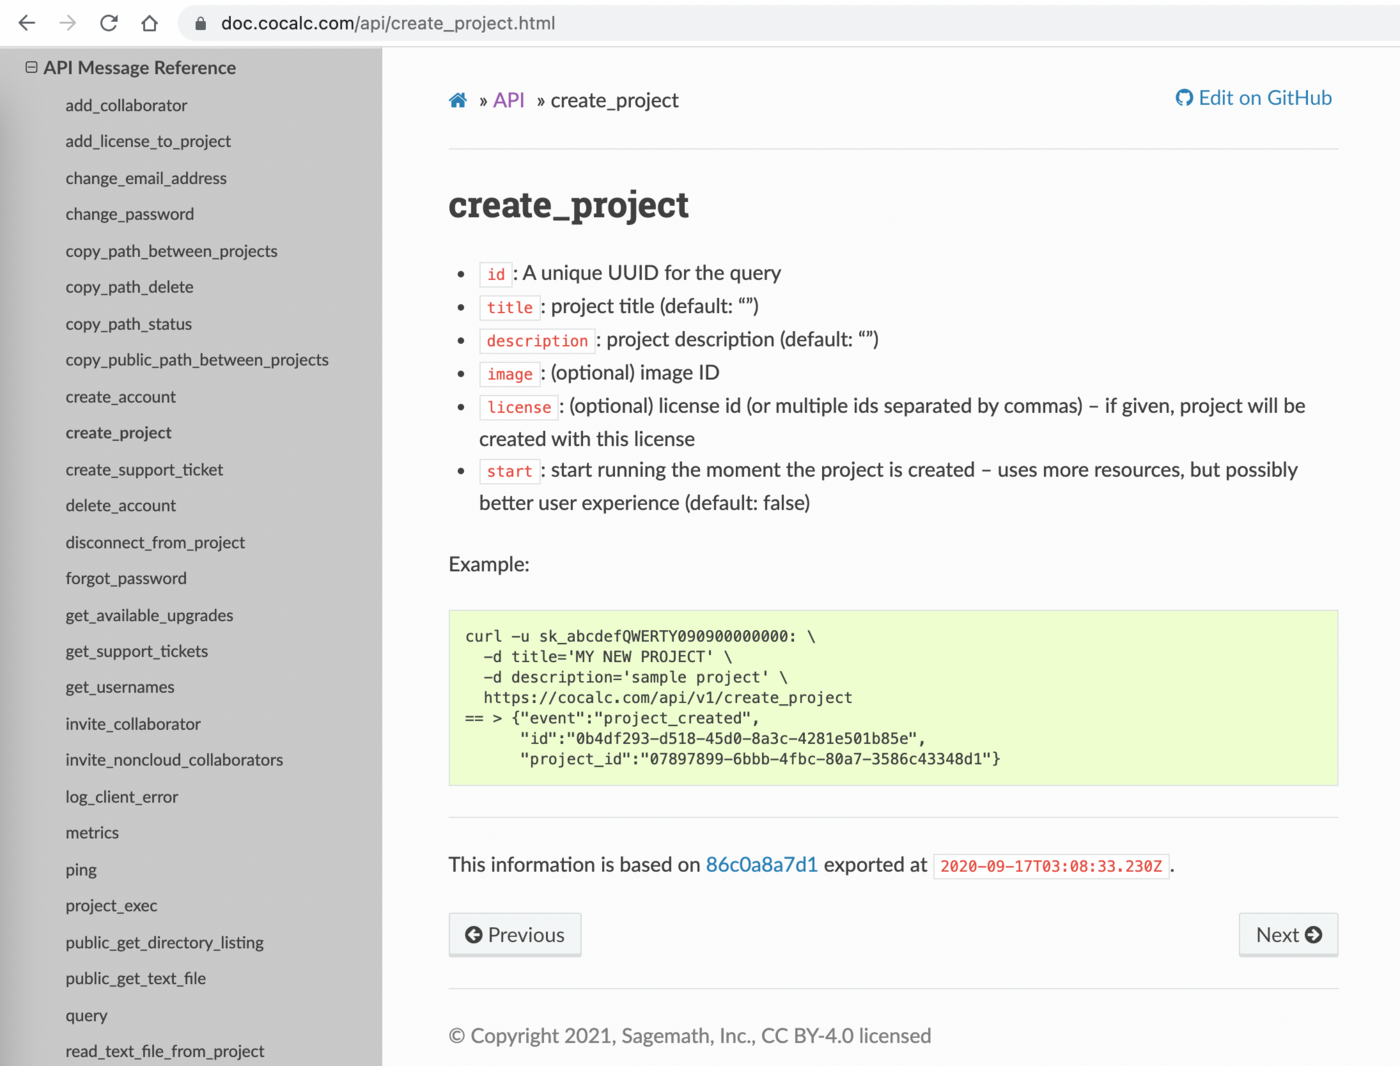Click the browser home icon
The height and width of the screenshot is (1066, 1400).
click(148, 22)
